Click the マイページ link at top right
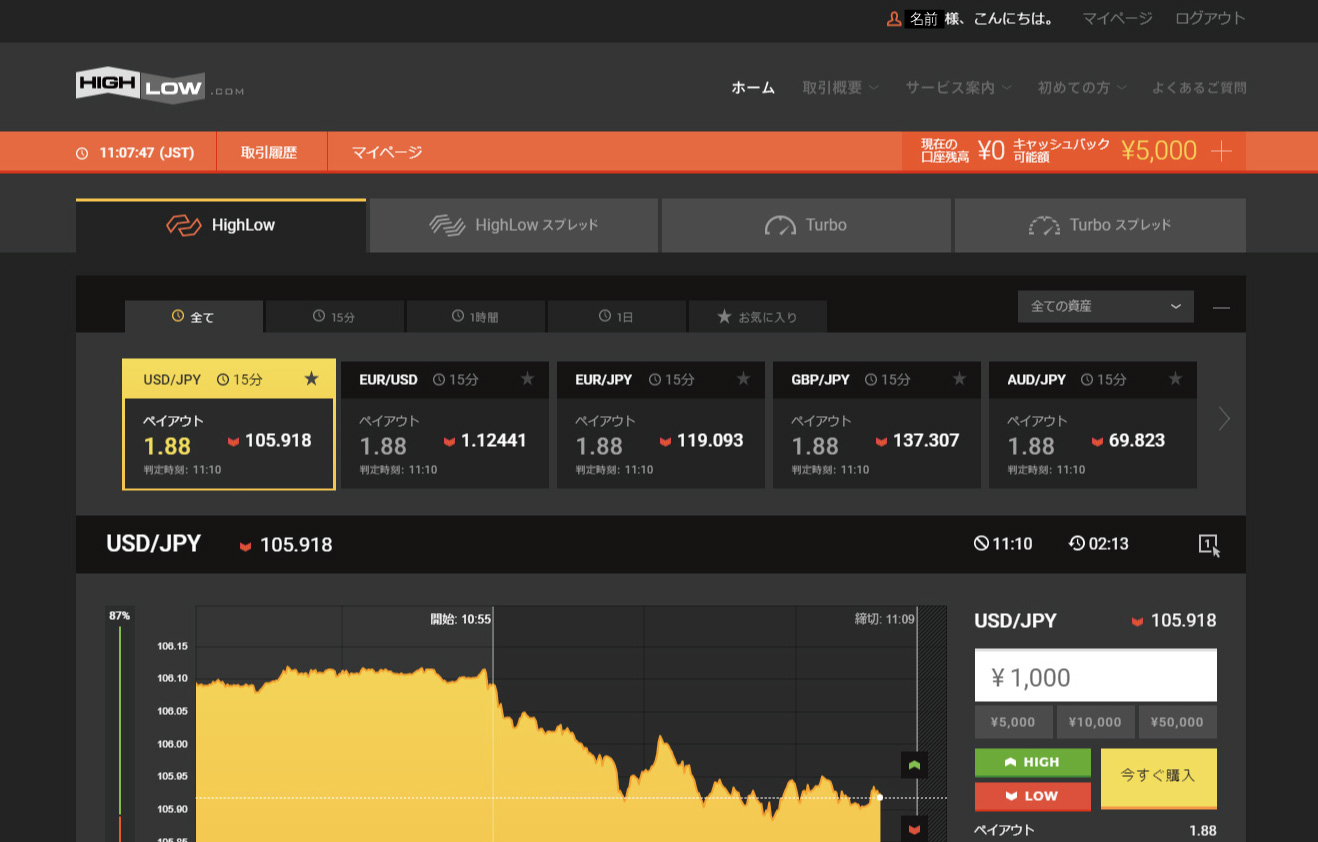The image size is (1318, 842). pyautogui.click(x=1117, y=19)
